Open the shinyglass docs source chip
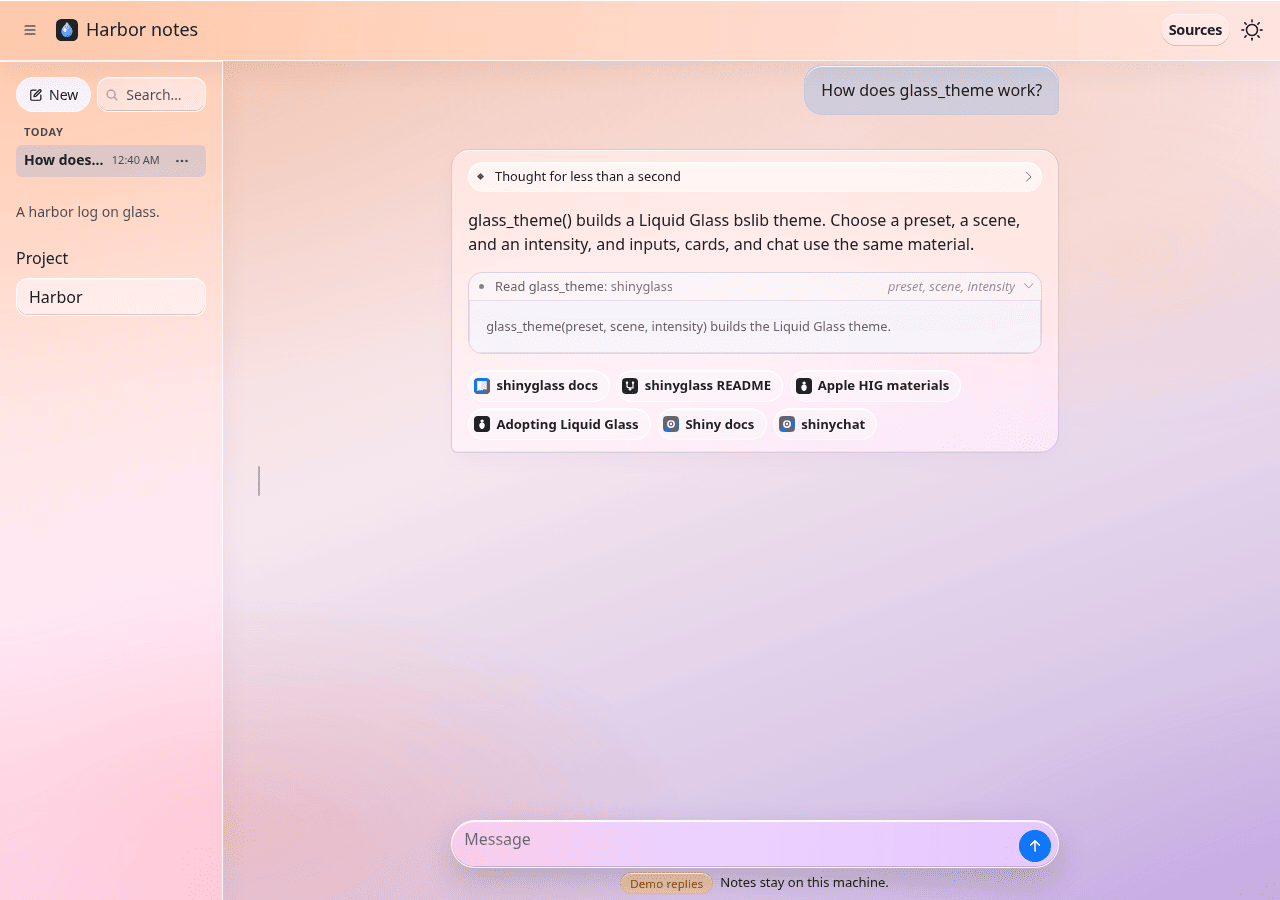Image resolution: width=1280 pixels, height=900 pixels. [538, 386]
